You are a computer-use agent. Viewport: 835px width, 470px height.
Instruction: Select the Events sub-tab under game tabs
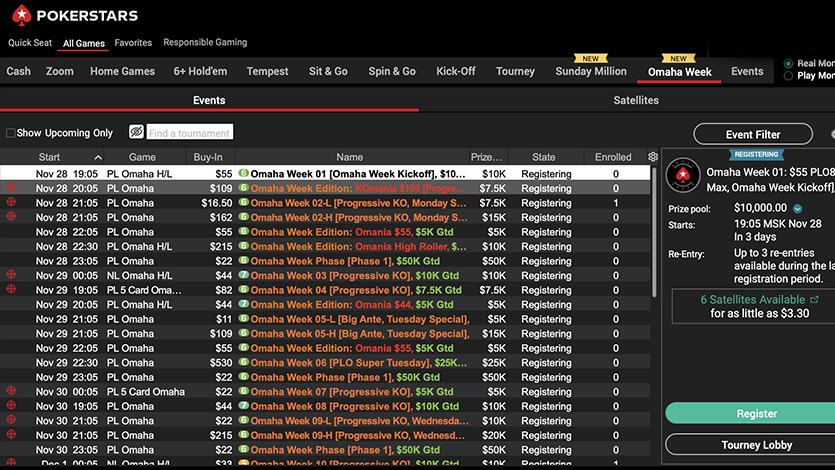(209, 100)
